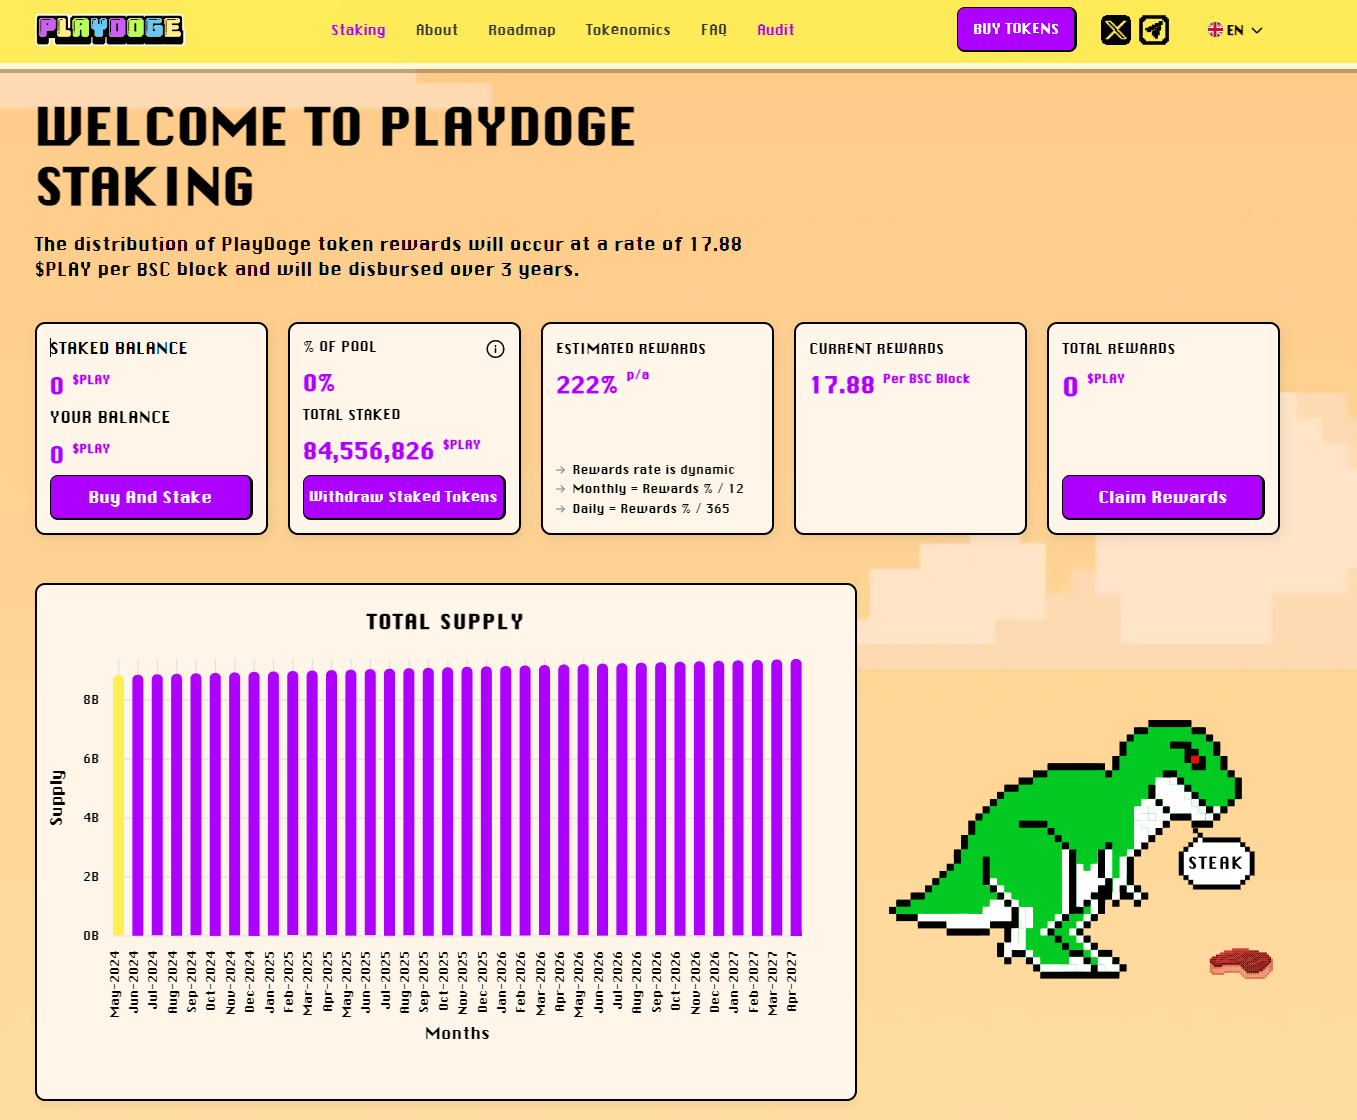Screen dimensions: 1357x1120
Task: Open the Telegram social icon
Action: 1154,30
